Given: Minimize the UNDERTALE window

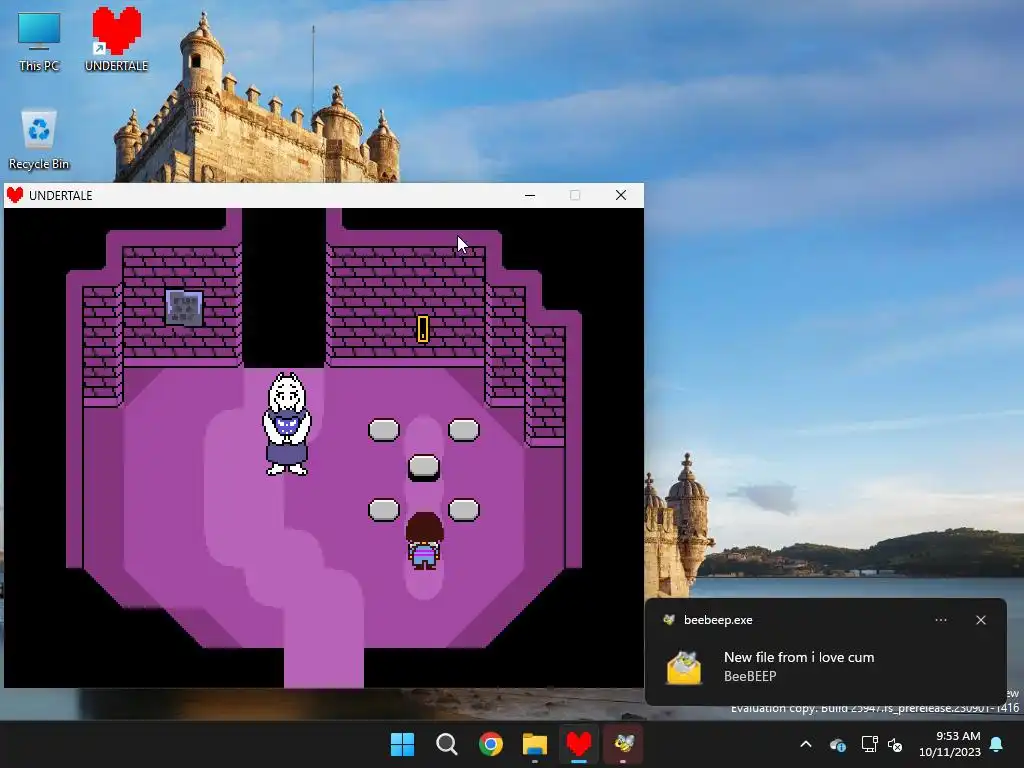Looking at the screenshot, I should click(530, 195).
